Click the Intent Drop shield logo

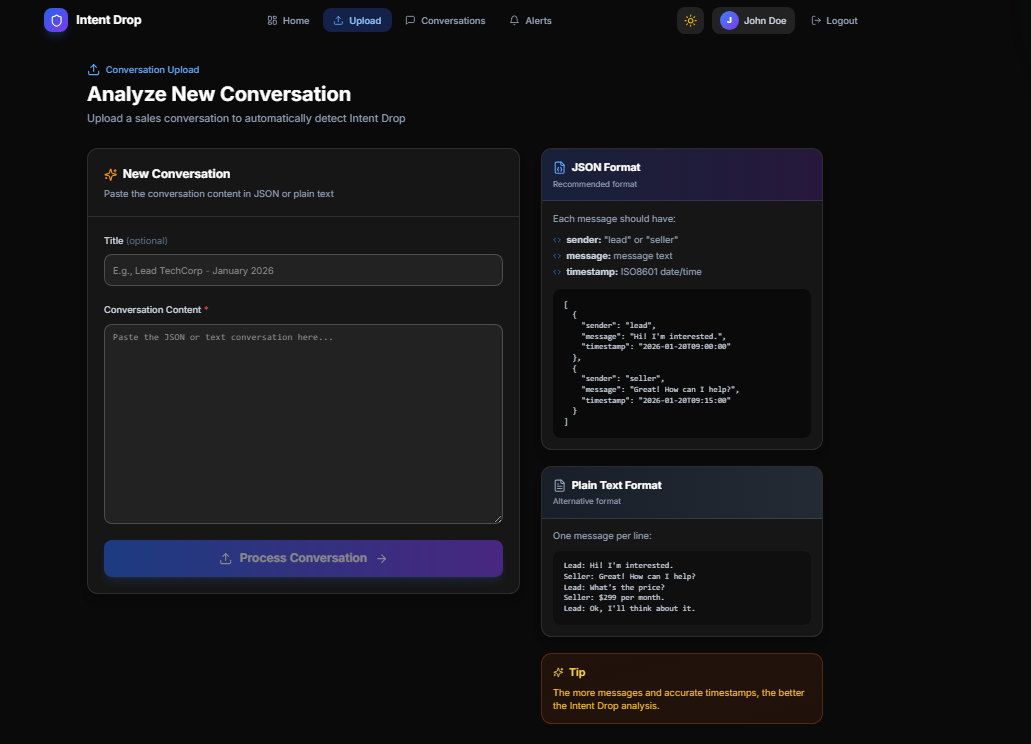tap(55, 20)
